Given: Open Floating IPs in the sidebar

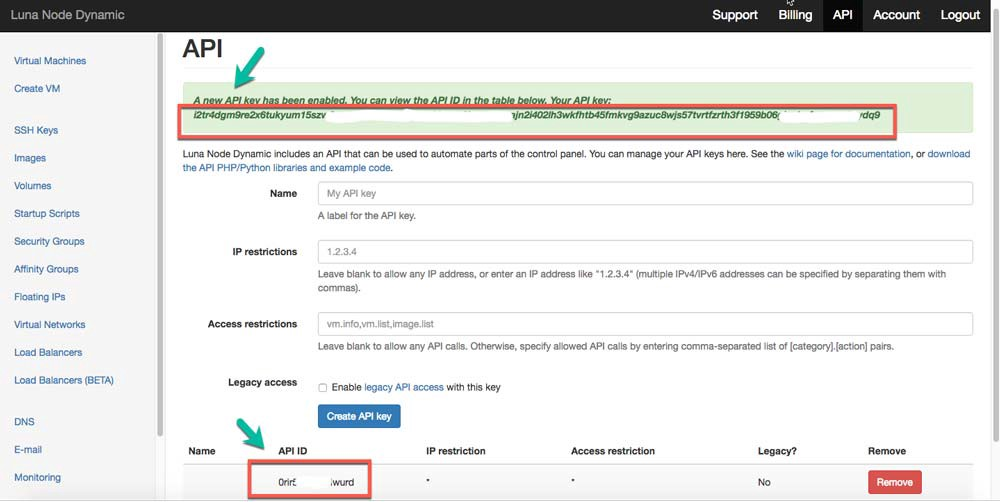Looking at the screenshot, I should tap(40, 297).
